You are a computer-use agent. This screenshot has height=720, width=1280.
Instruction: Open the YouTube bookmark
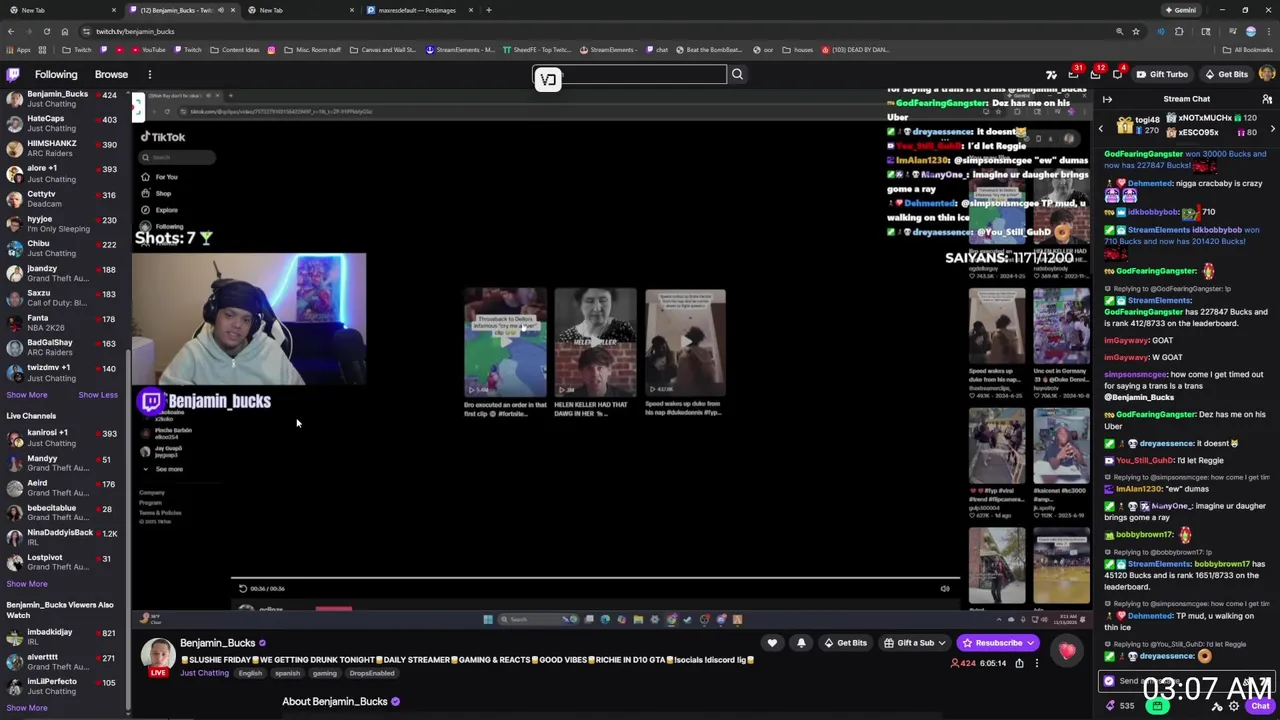(x=148, y=49)
